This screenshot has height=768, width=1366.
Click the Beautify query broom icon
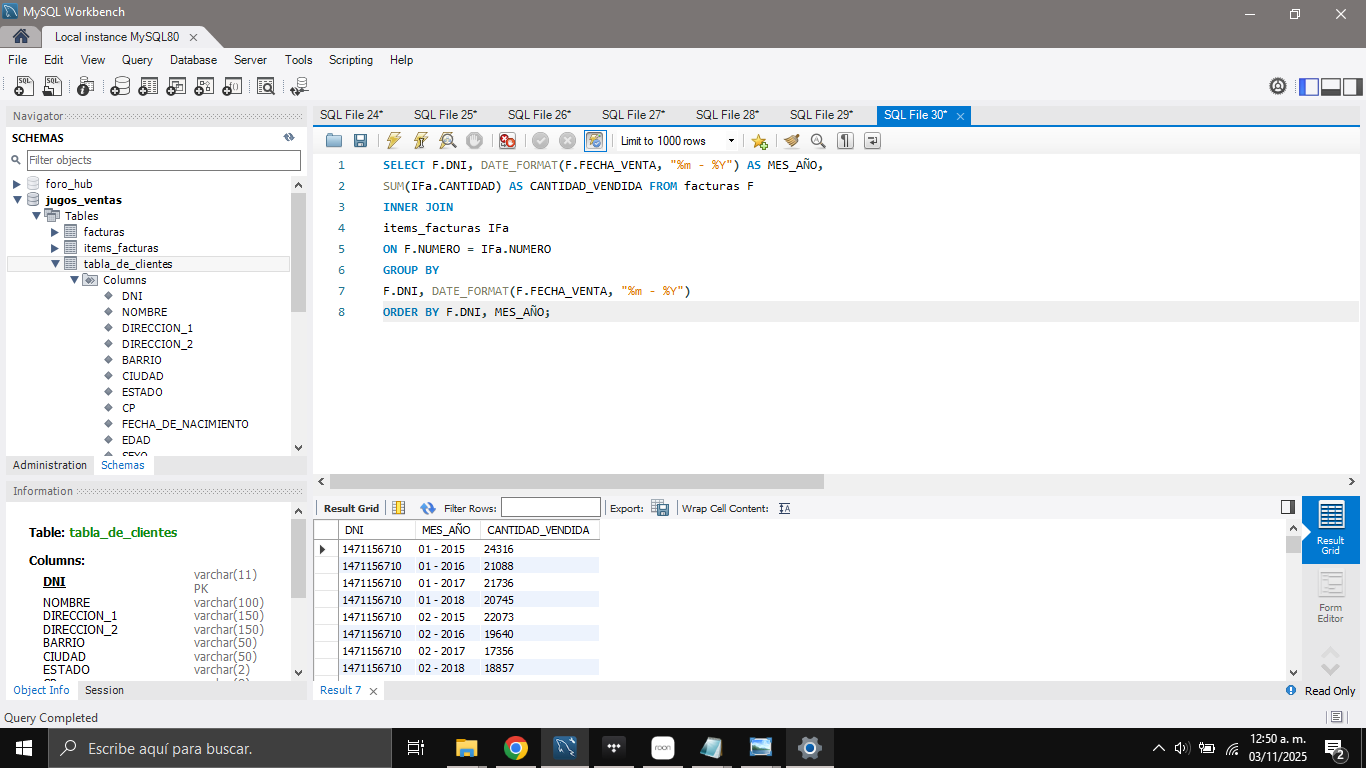click(x=792, y=141)
